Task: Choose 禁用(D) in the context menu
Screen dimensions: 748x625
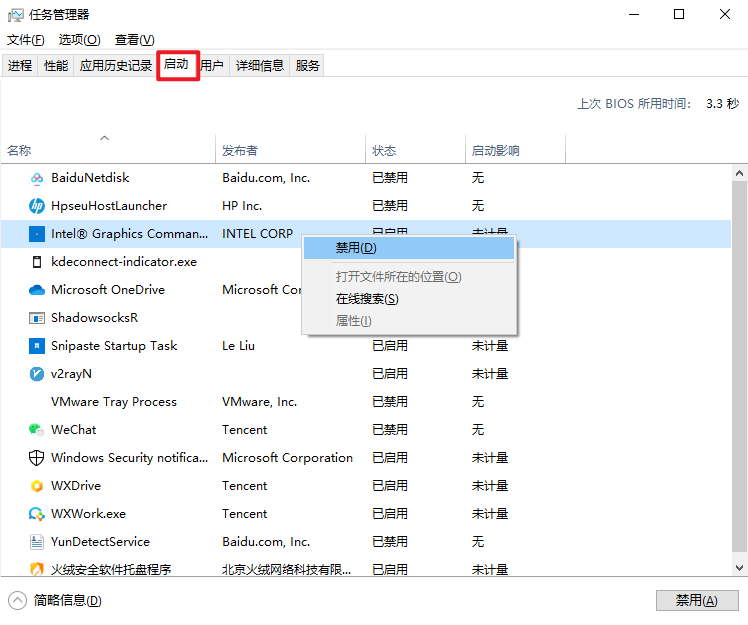Action: [x=409, y=248]
